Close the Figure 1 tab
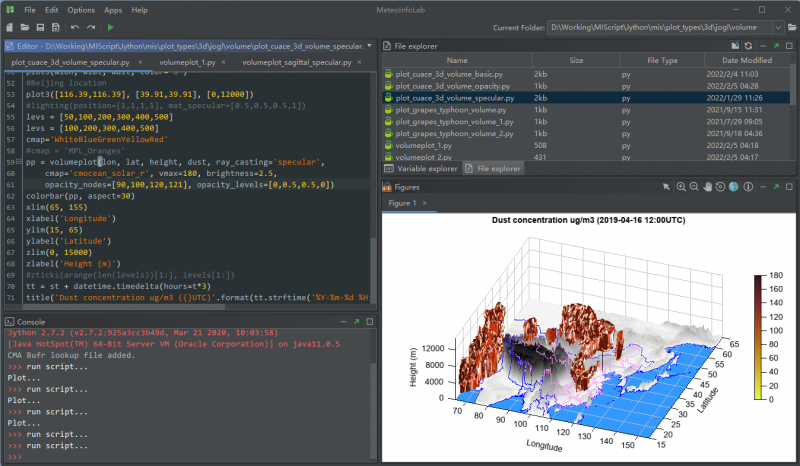Viewport: 800px width, 466px height. pyautogui.click(x=425, y=204)
